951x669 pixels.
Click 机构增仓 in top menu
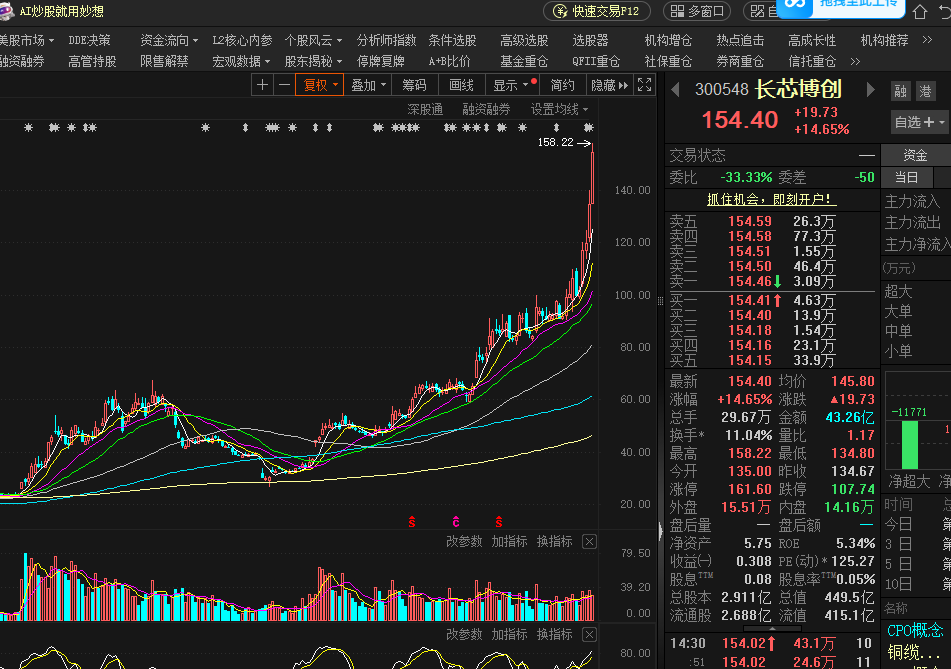tap(668, 40)
